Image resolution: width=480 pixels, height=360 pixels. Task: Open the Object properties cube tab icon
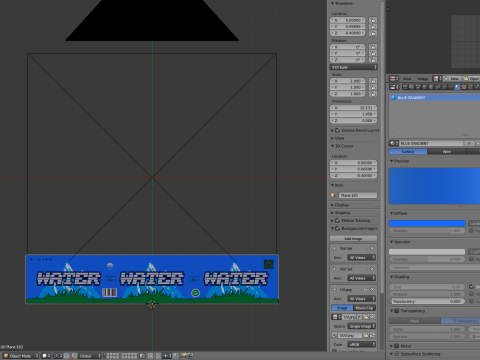[431, 87]
